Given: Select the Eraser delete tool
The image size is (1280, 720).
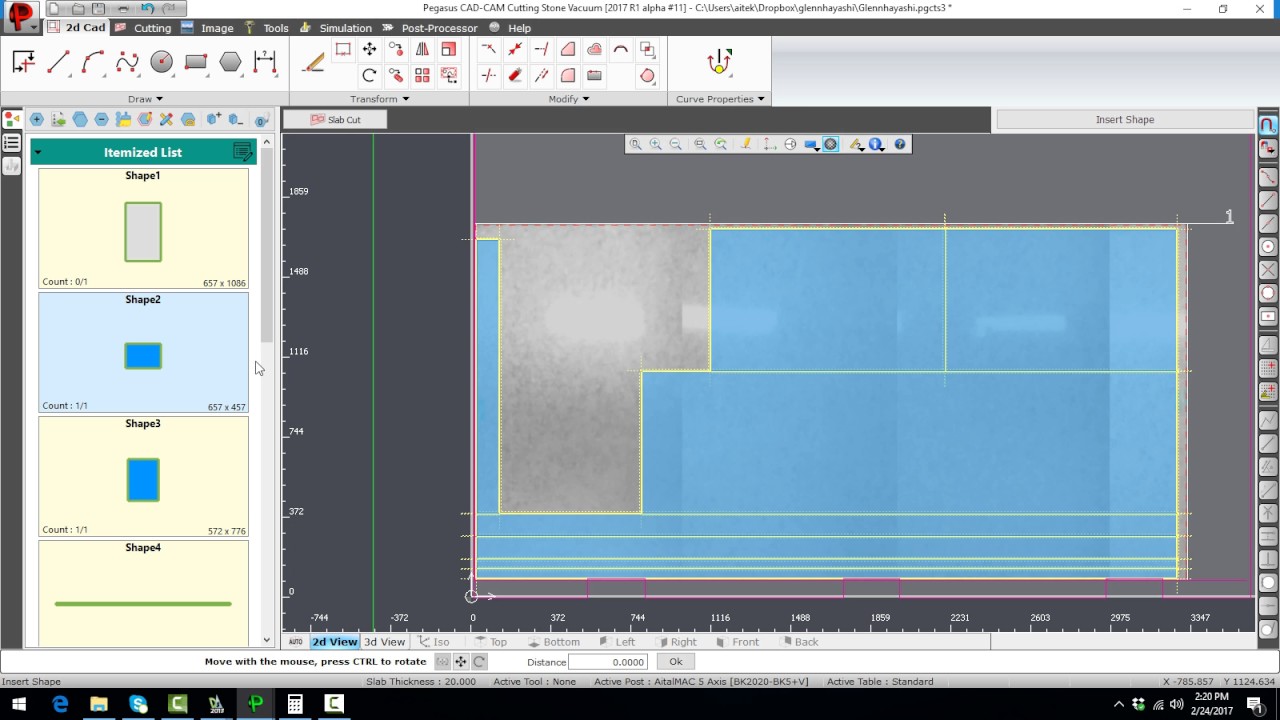Looking at the screenshot, I should (x=515, y=75).
